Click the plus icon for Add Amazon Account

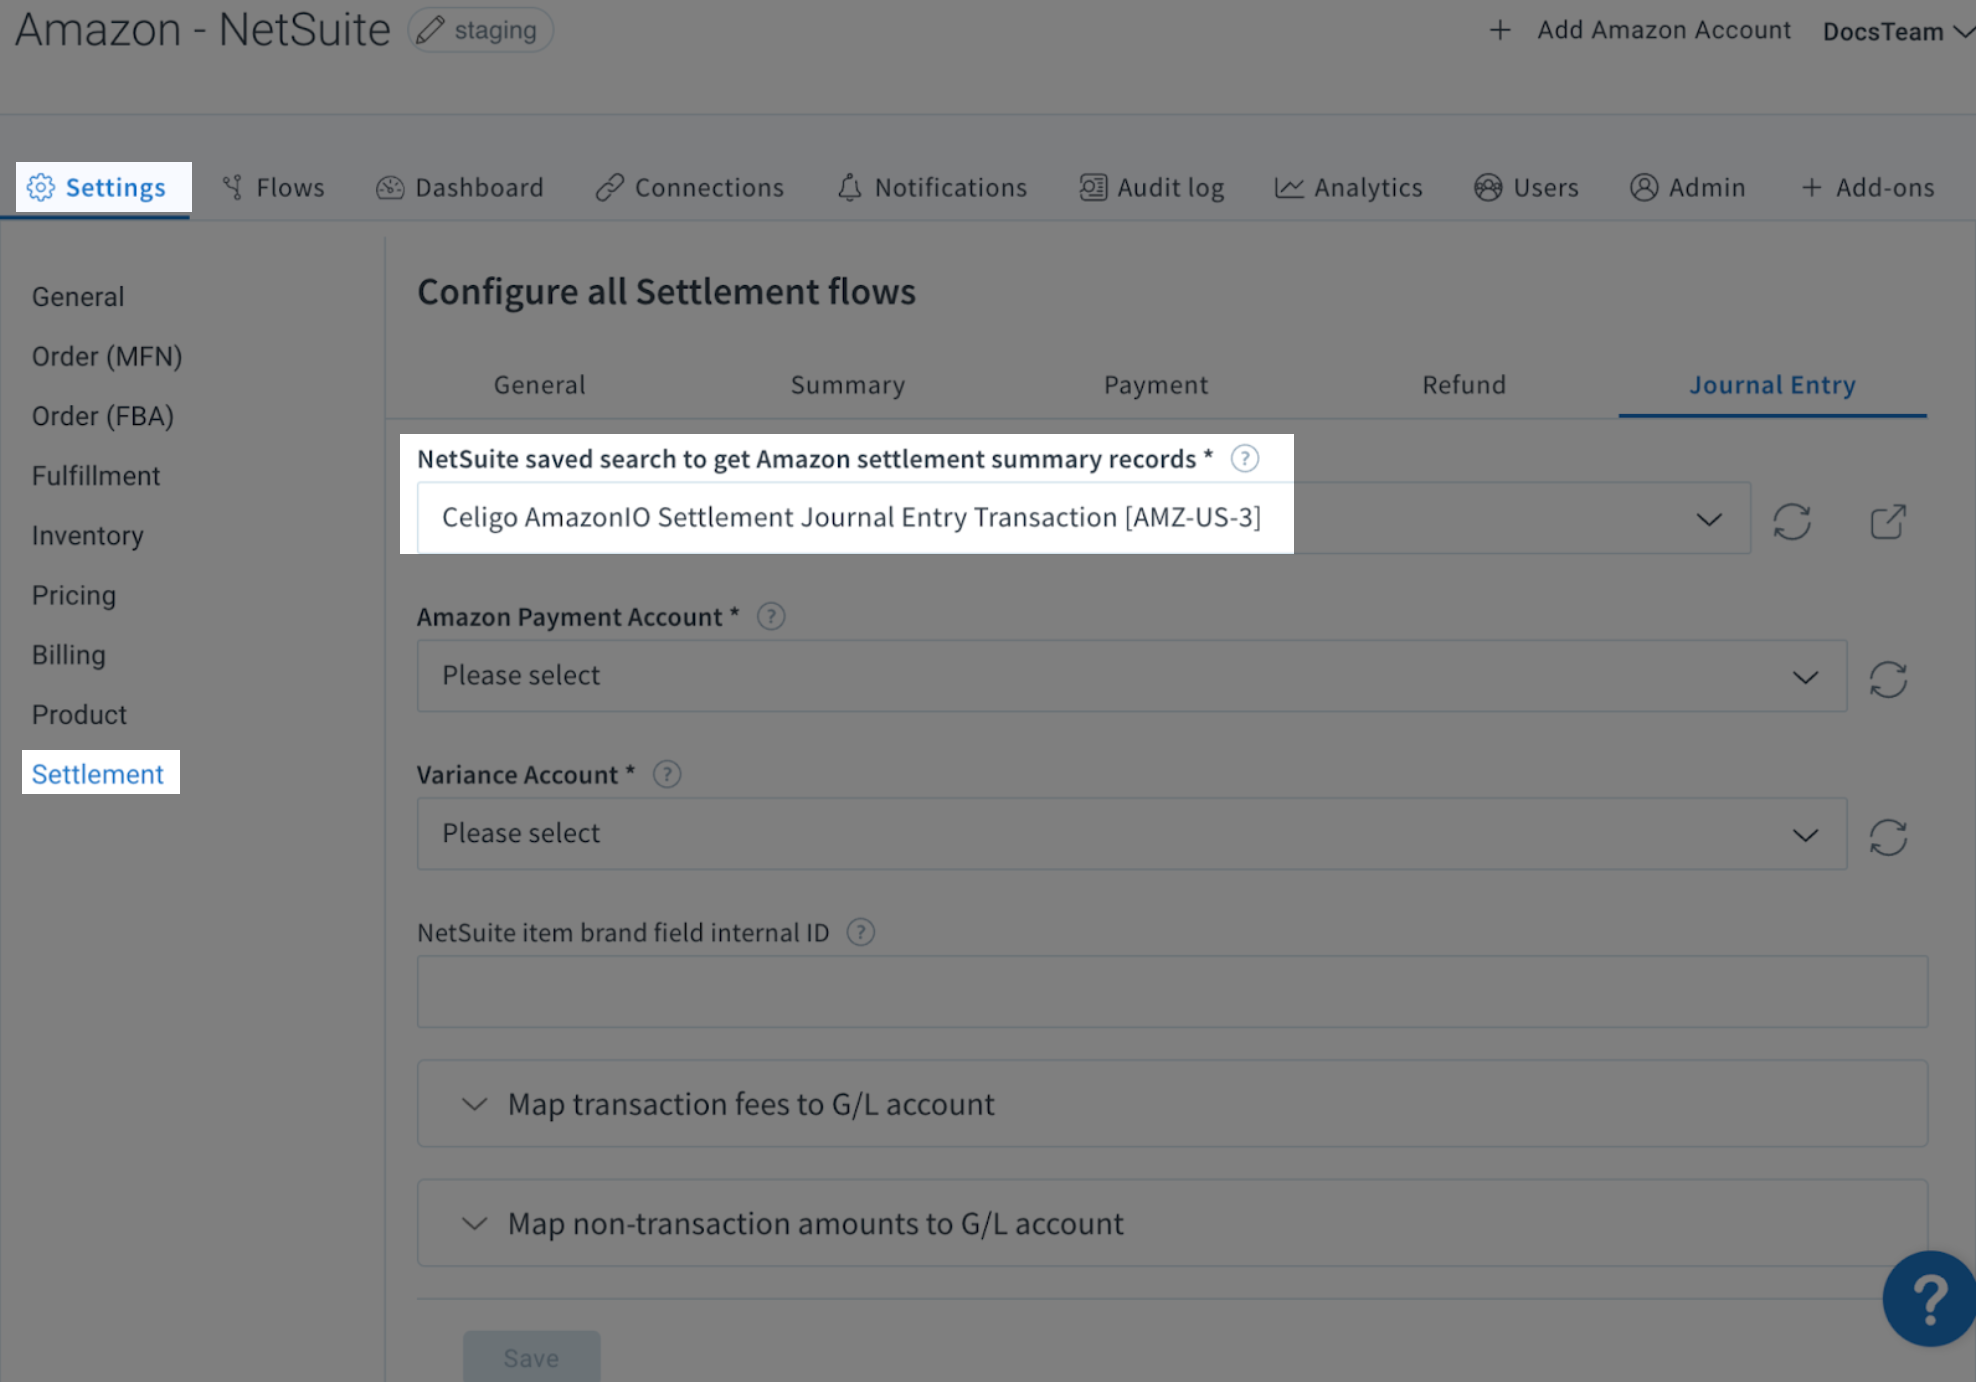click(1499, 30)
